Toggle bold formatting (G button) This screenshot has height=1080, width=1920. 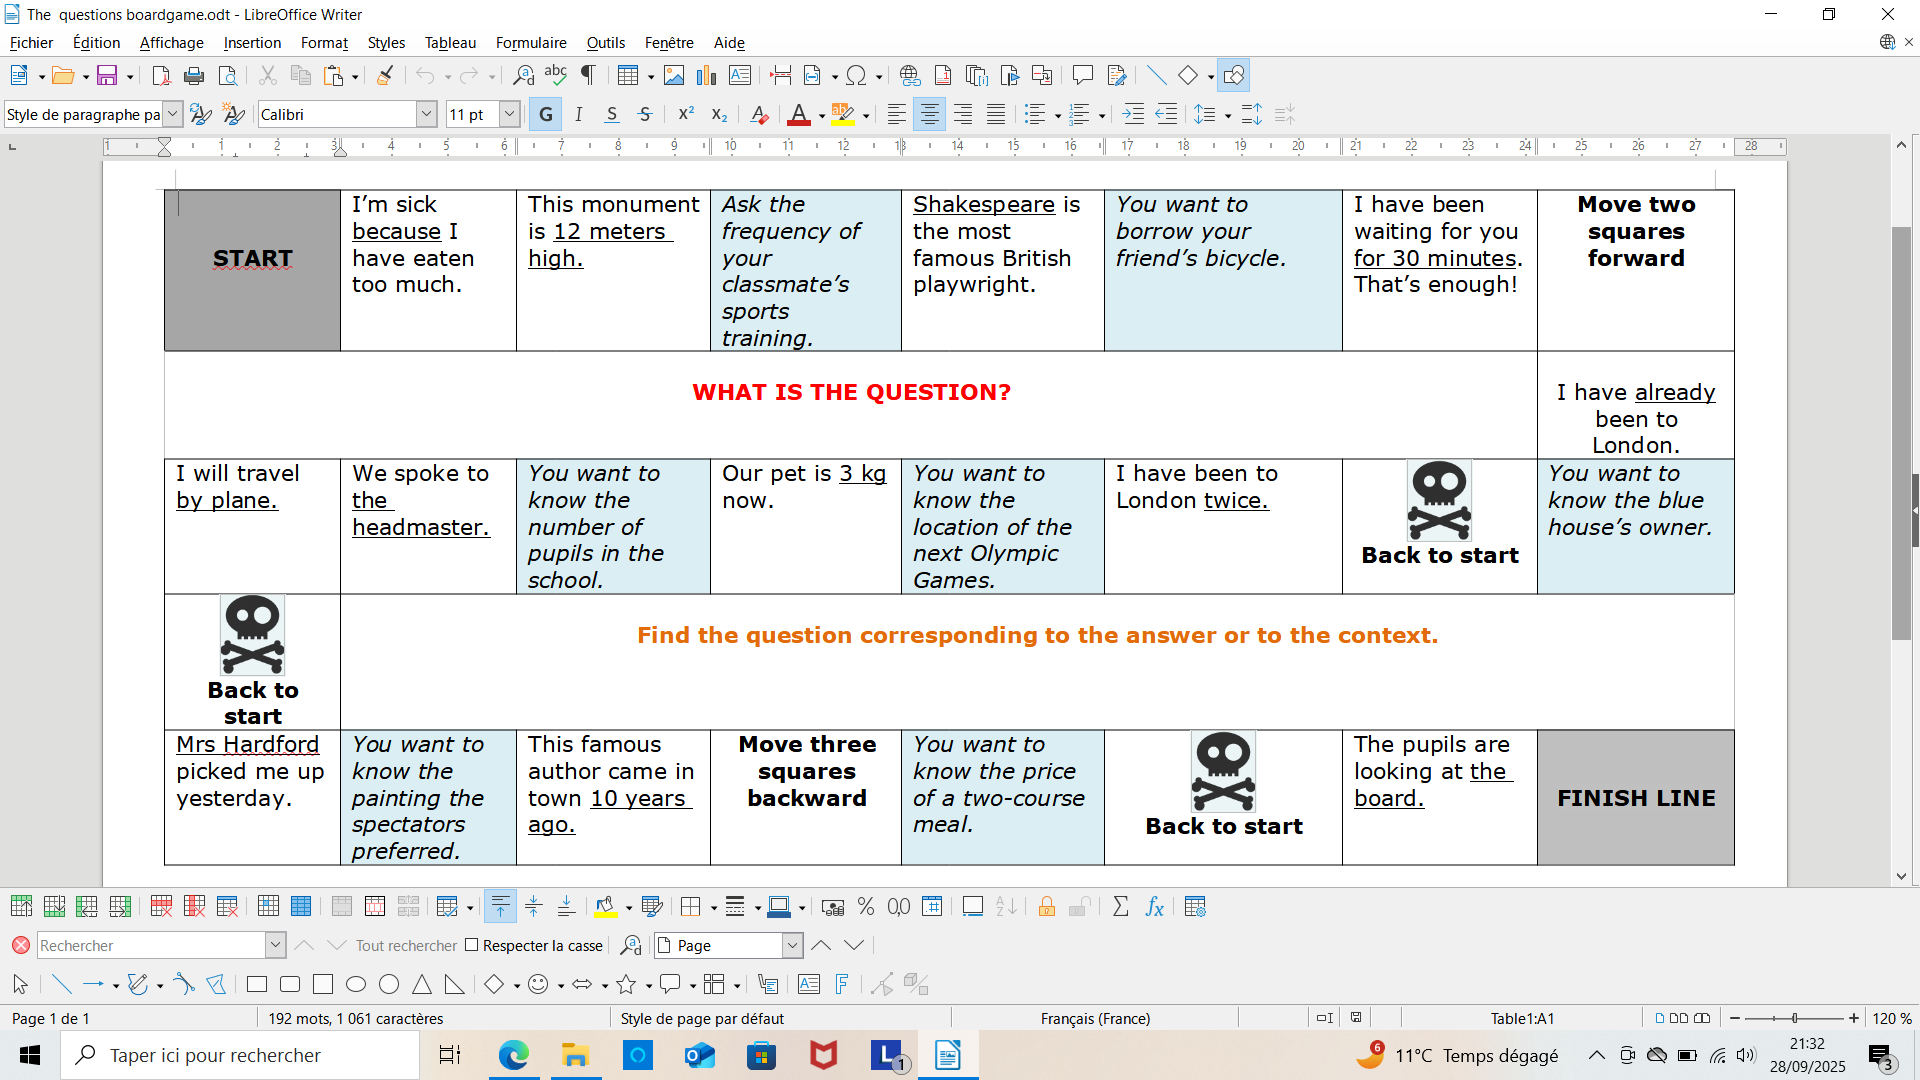coord(546,114)
